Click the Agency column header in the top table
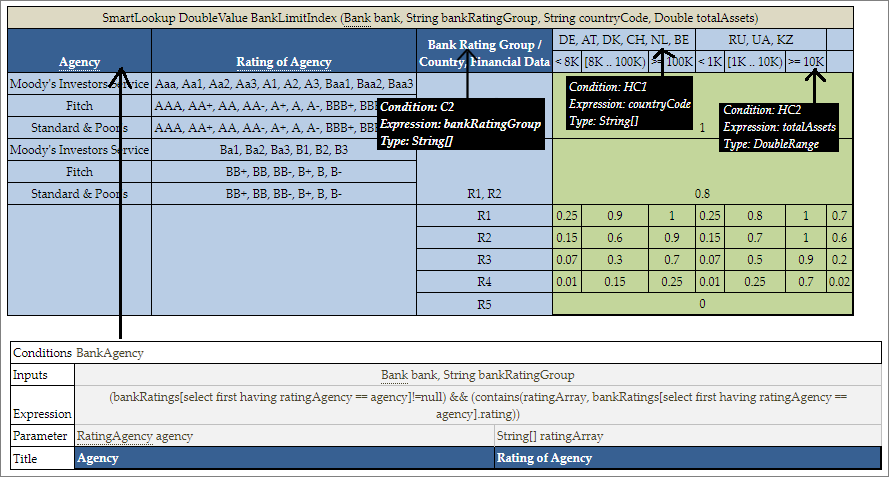The width and height of the screenshot is (889, 477). click(79, 62)
